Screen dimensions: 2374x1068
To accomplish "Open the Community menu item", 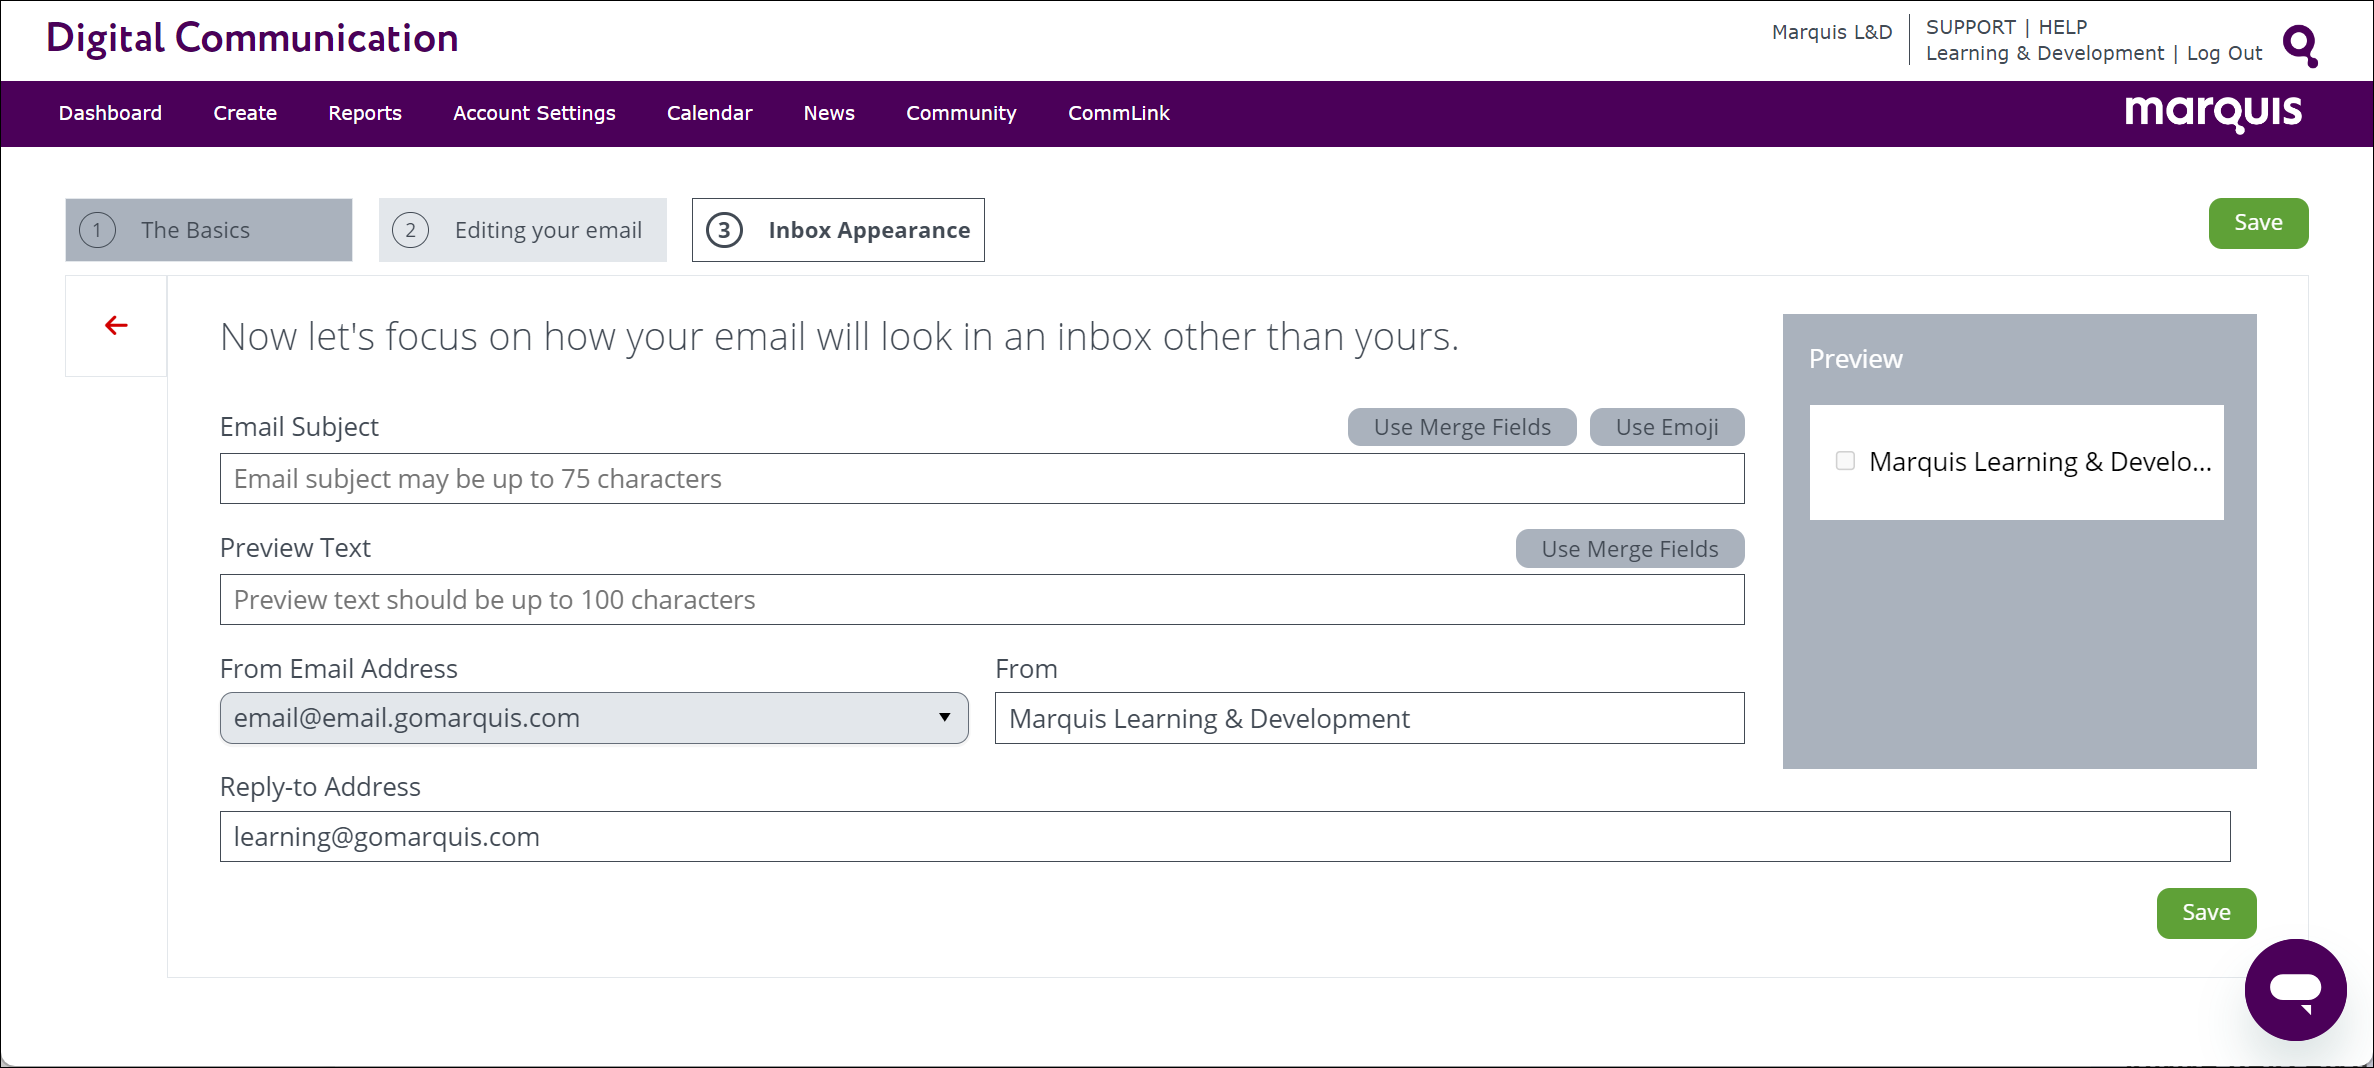I will 961,113.
